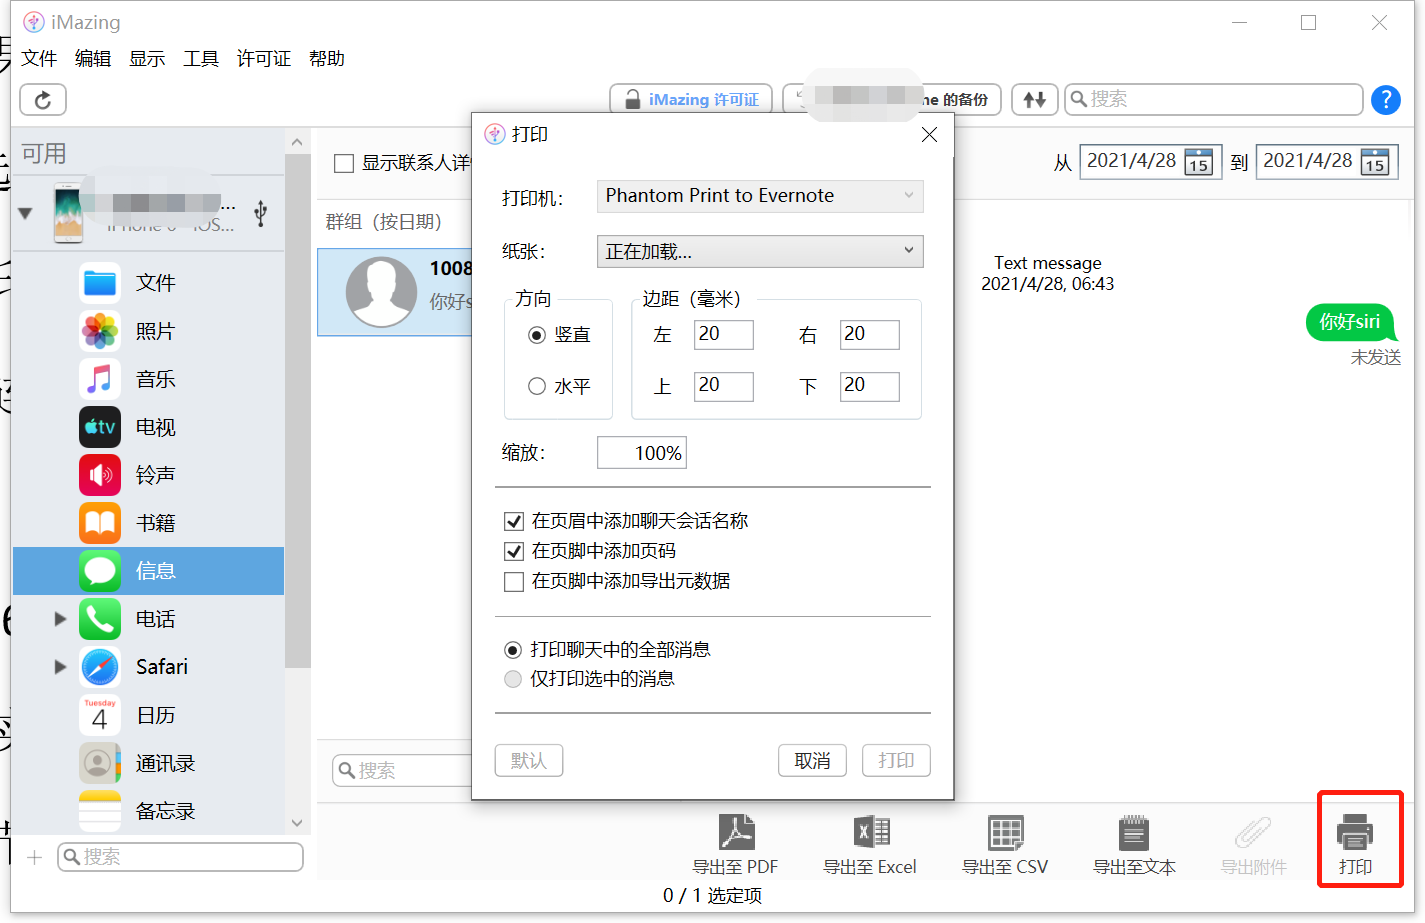Open the View (显示) menu
The width and height of the screenshot is (1425, 923).
[147, 59]
